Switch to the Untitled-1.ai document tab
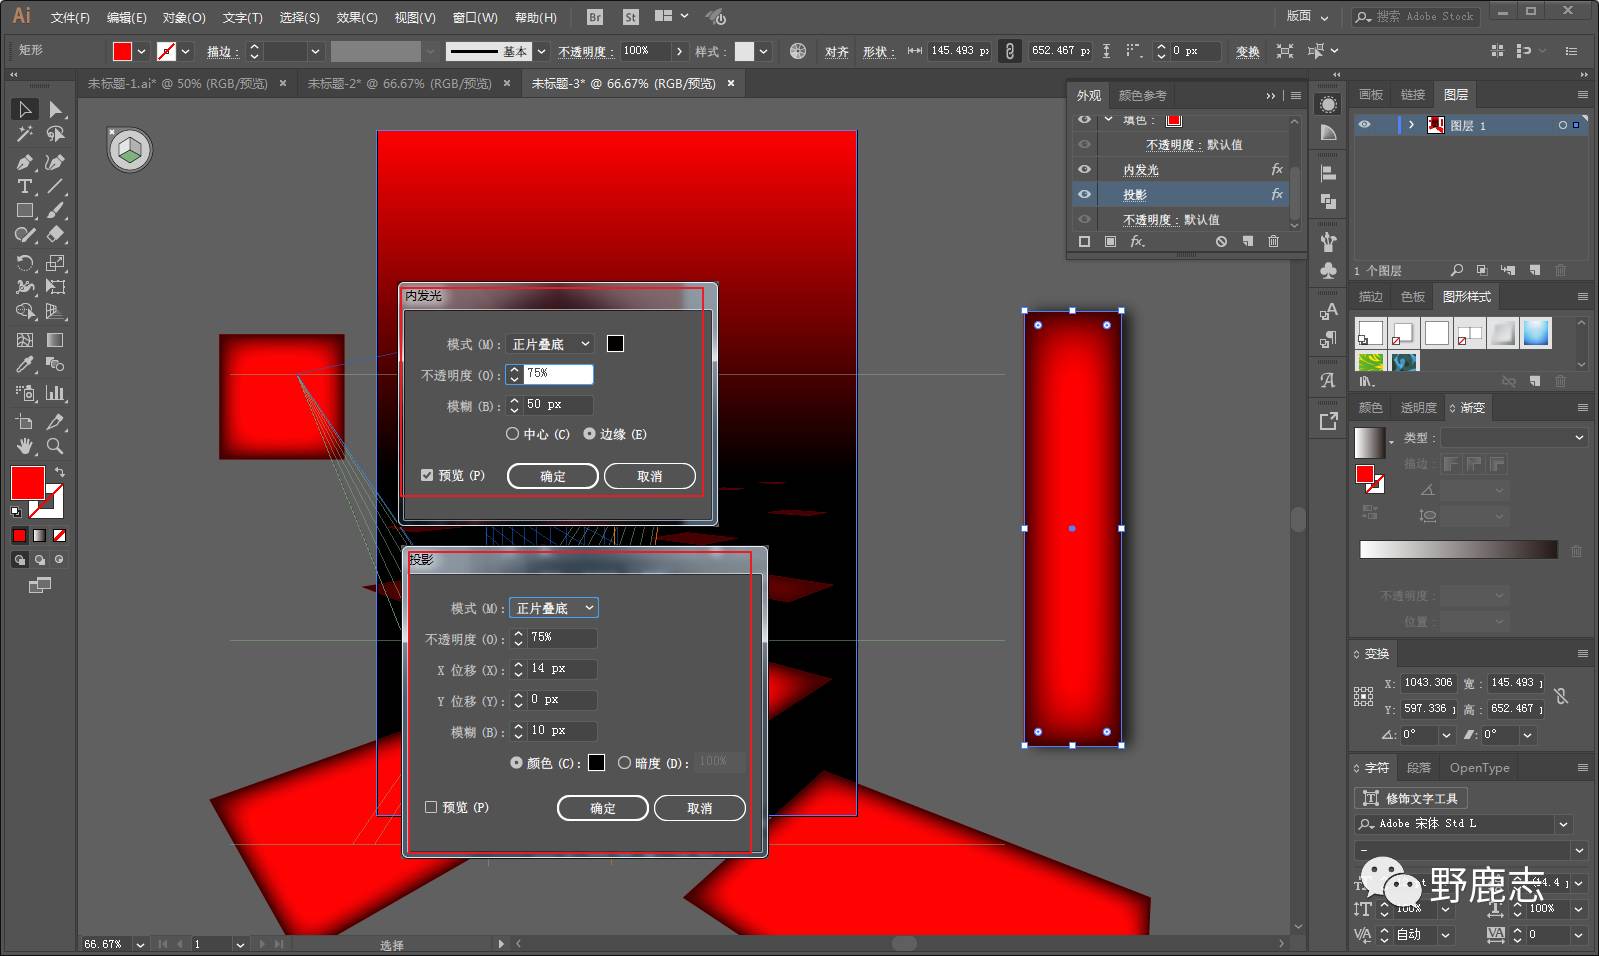 click(177, 84)
